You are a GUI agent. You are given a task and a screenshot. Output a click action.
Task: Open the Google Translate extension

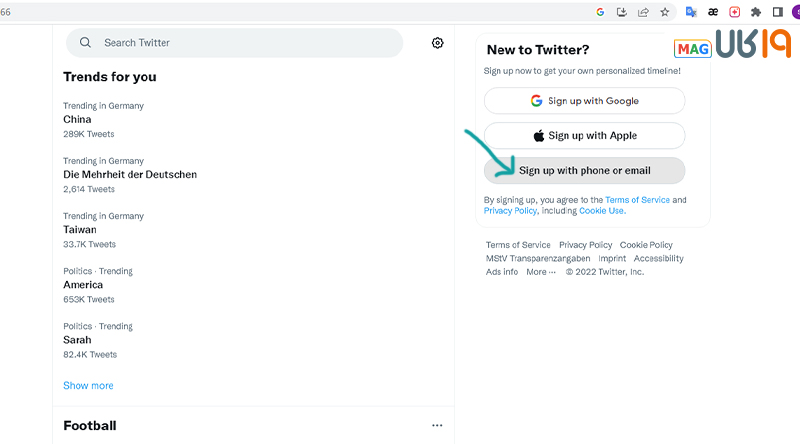pyautogui.click(x=691, y=12)
